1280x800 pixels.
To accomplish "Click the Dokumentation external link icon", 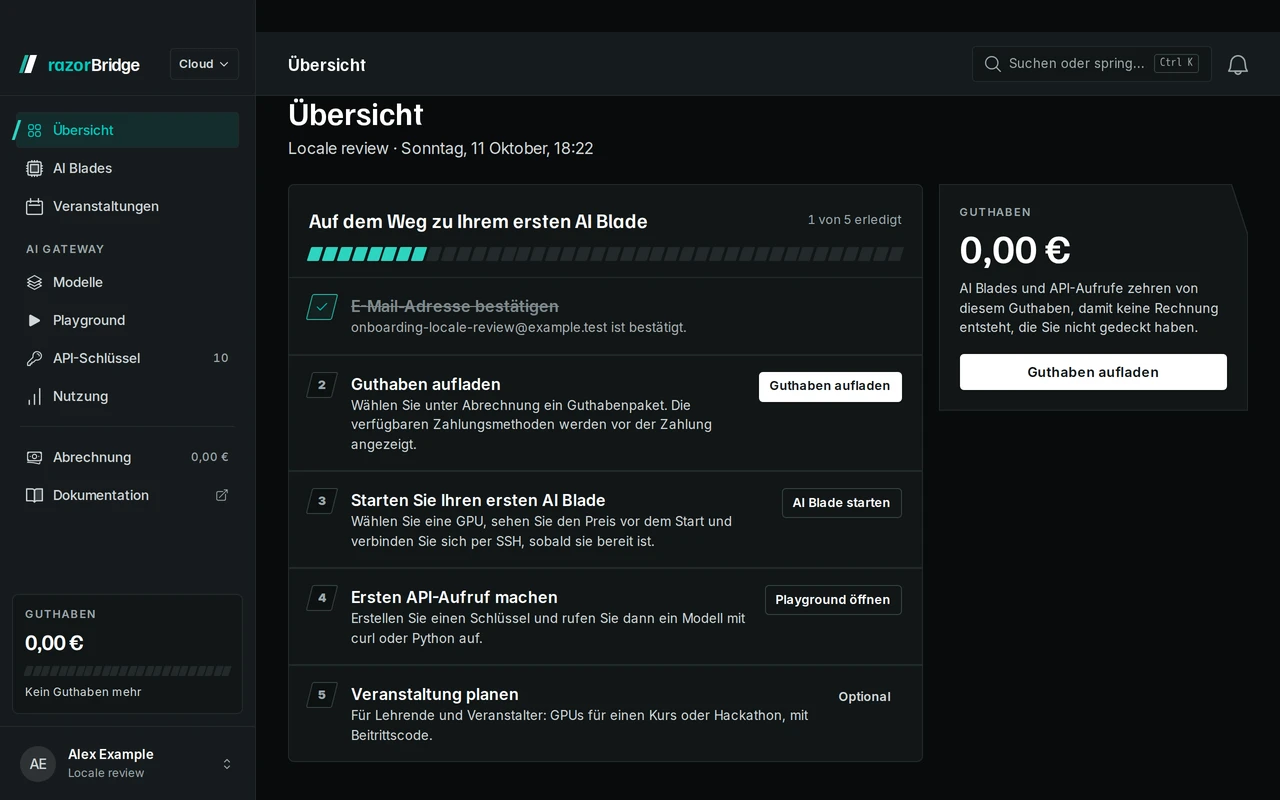I will [222, 495].
